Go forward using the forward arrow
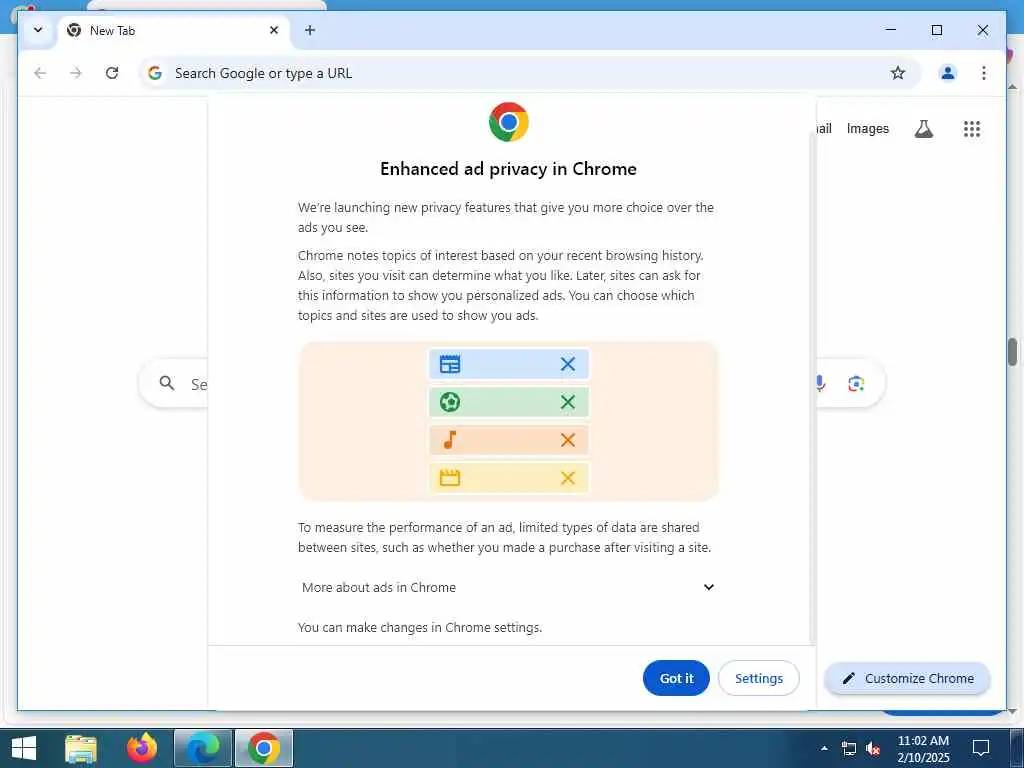1024x768 pixels. coord(76,73)
